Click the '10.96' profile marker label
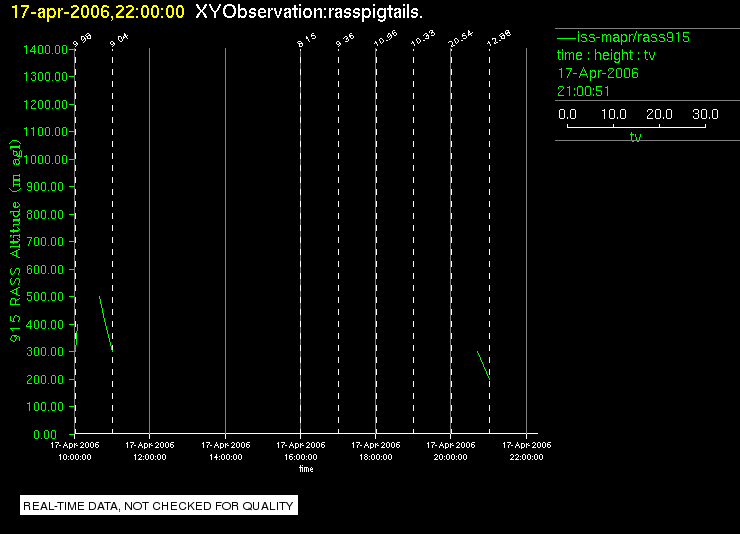740x534 pixels. point(386,39)
